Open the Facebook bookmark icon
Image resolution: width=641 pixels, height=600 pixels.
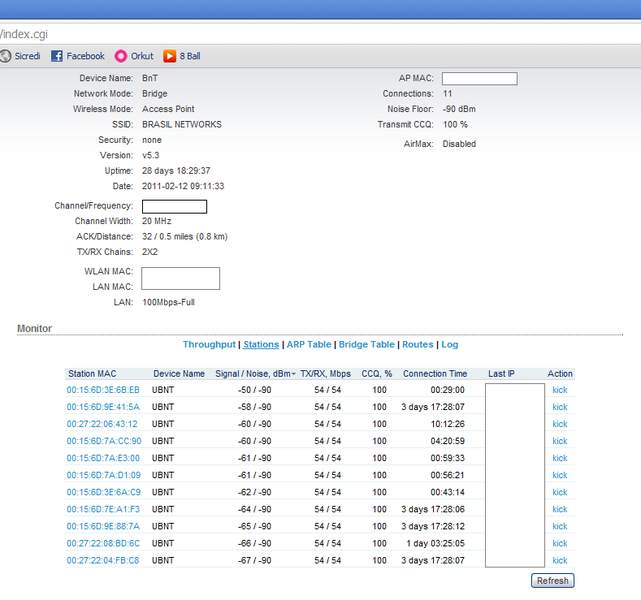57,56
